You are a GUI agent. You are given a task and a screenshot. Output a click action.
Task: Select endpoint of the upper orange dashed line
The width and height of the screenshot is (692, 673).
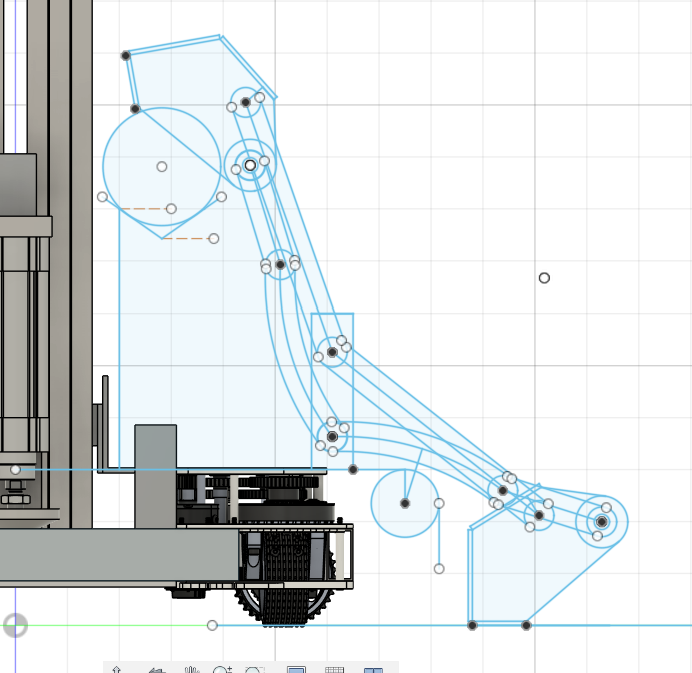point(172,209)
